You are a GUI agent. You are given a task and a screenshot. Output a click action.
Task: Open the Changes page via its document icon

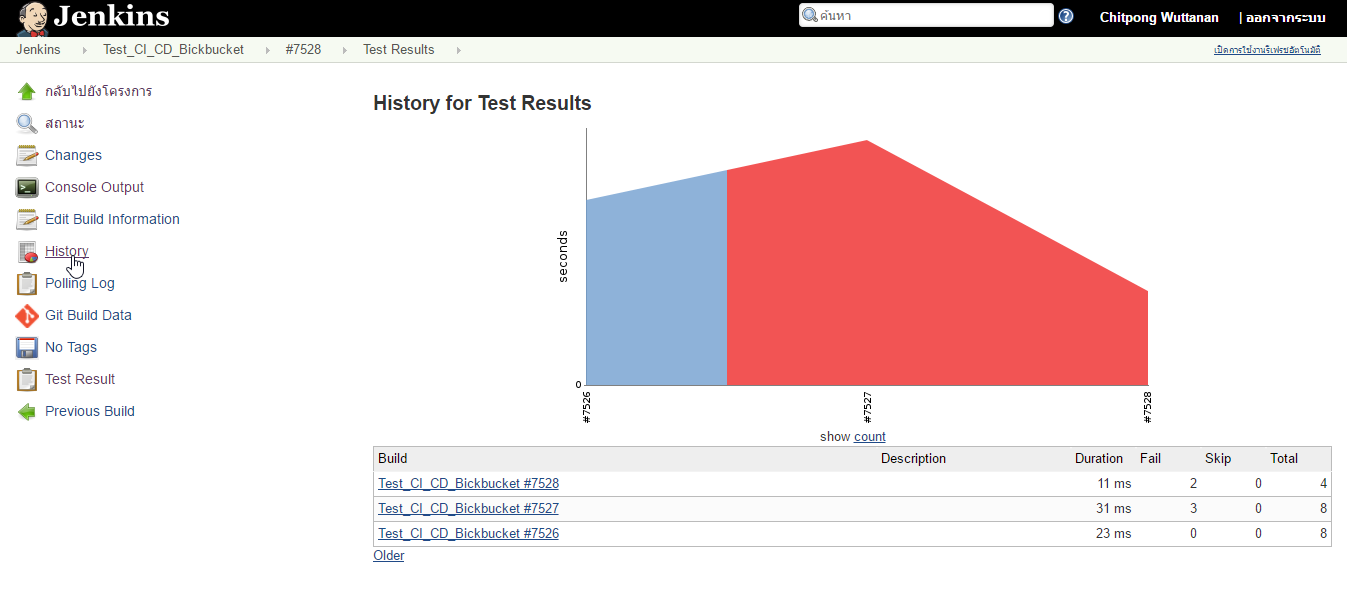pos(26,155)
